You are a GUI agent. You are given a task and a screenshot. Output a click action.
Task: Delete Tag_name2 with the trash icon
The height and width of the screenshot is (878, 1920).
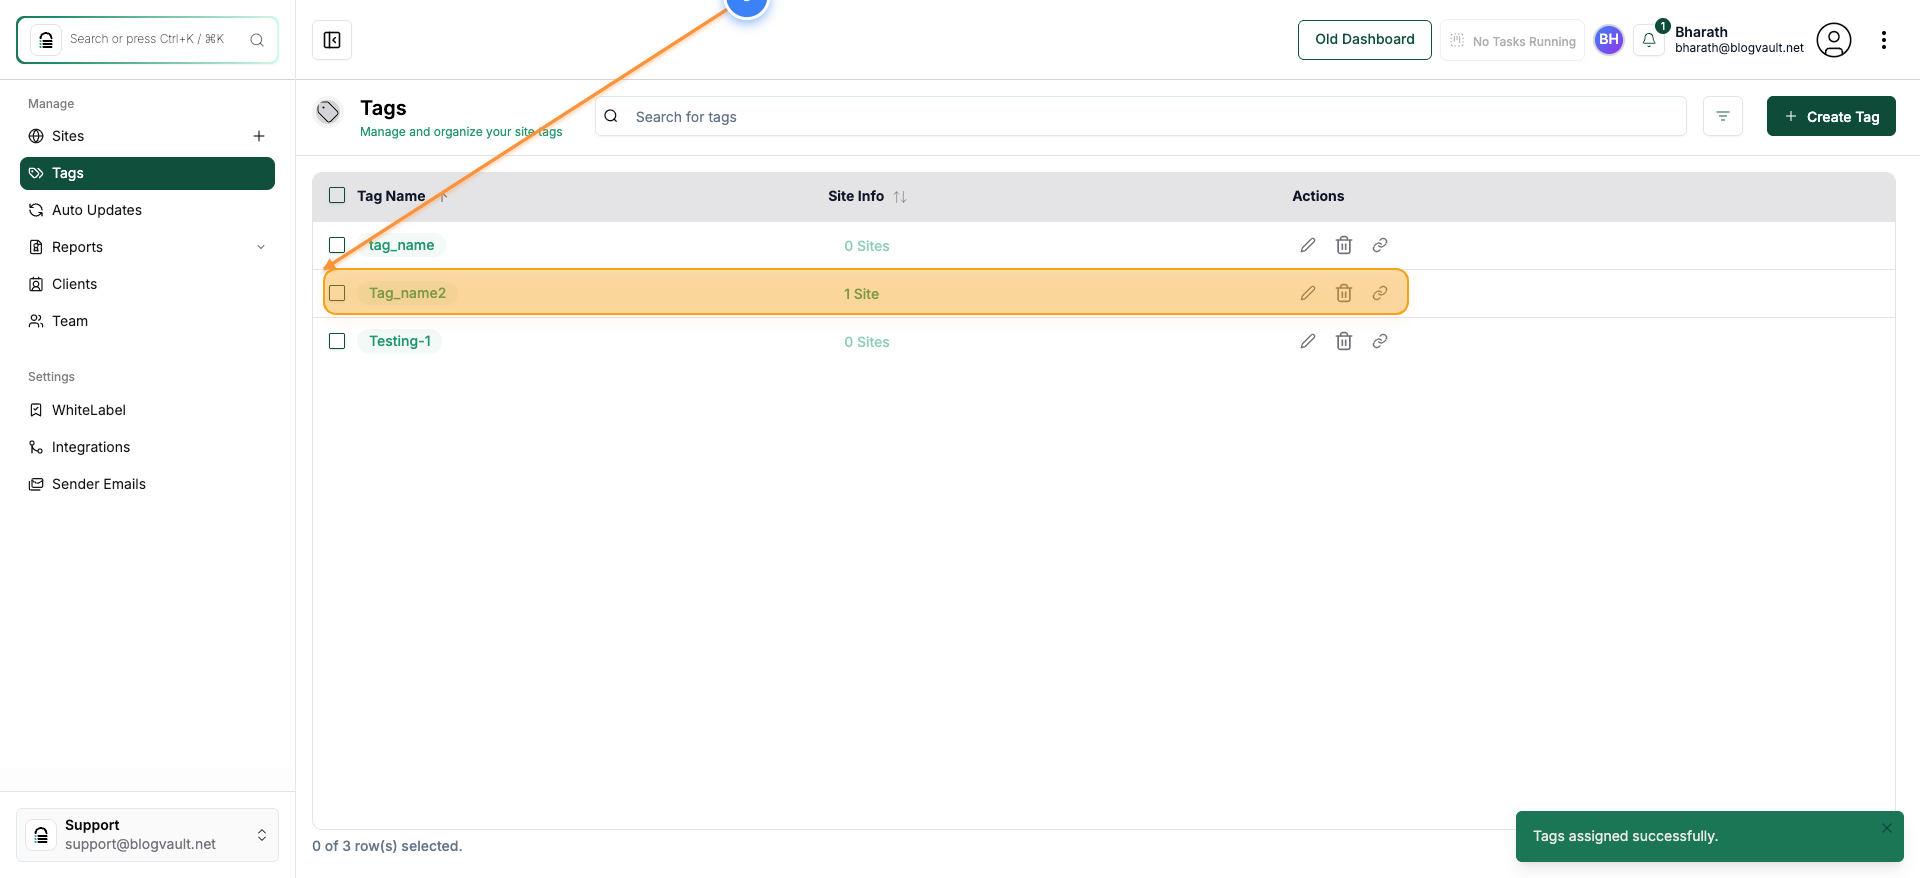1344,293
